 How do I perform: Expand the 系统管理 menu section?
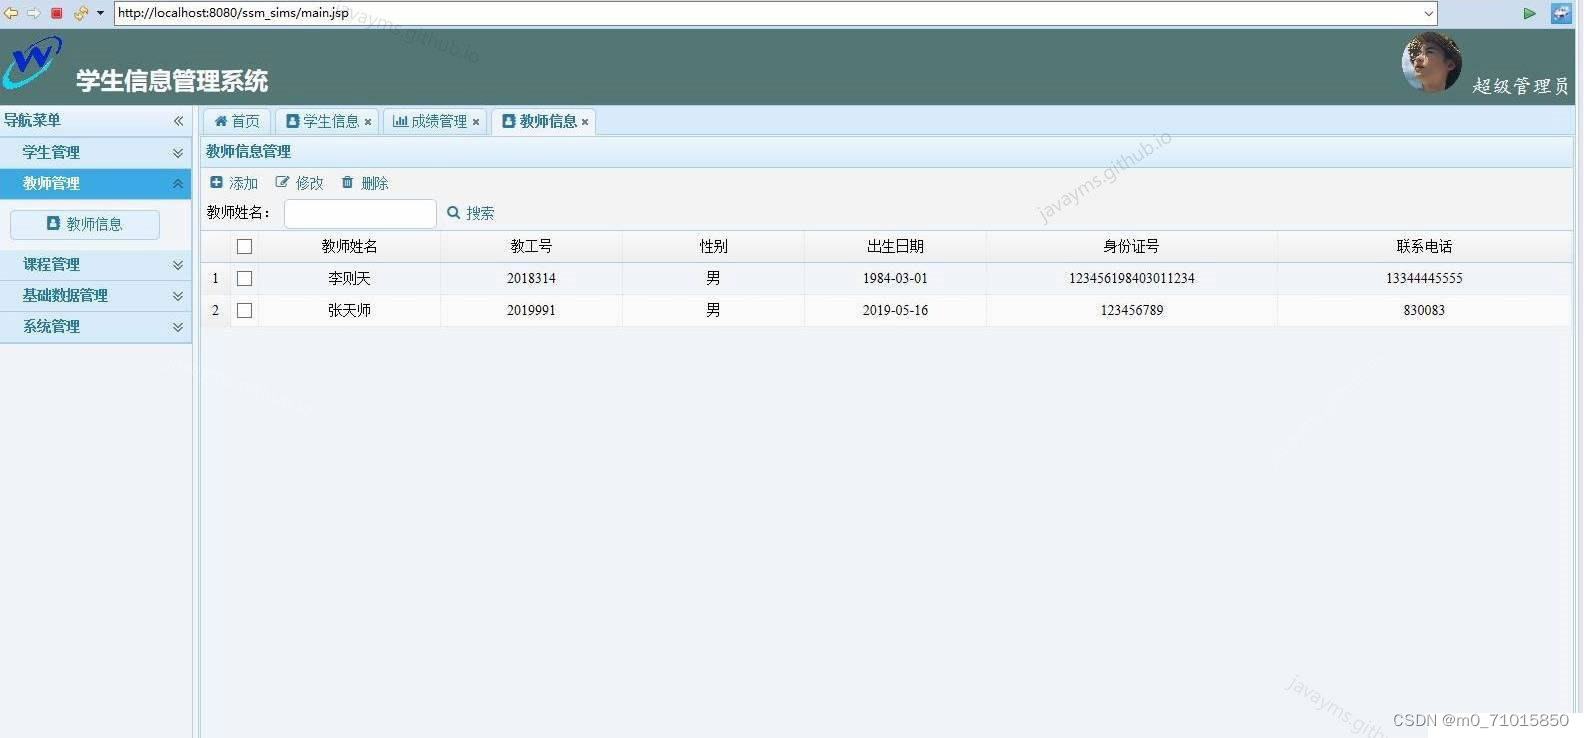(x=96, y=327)
